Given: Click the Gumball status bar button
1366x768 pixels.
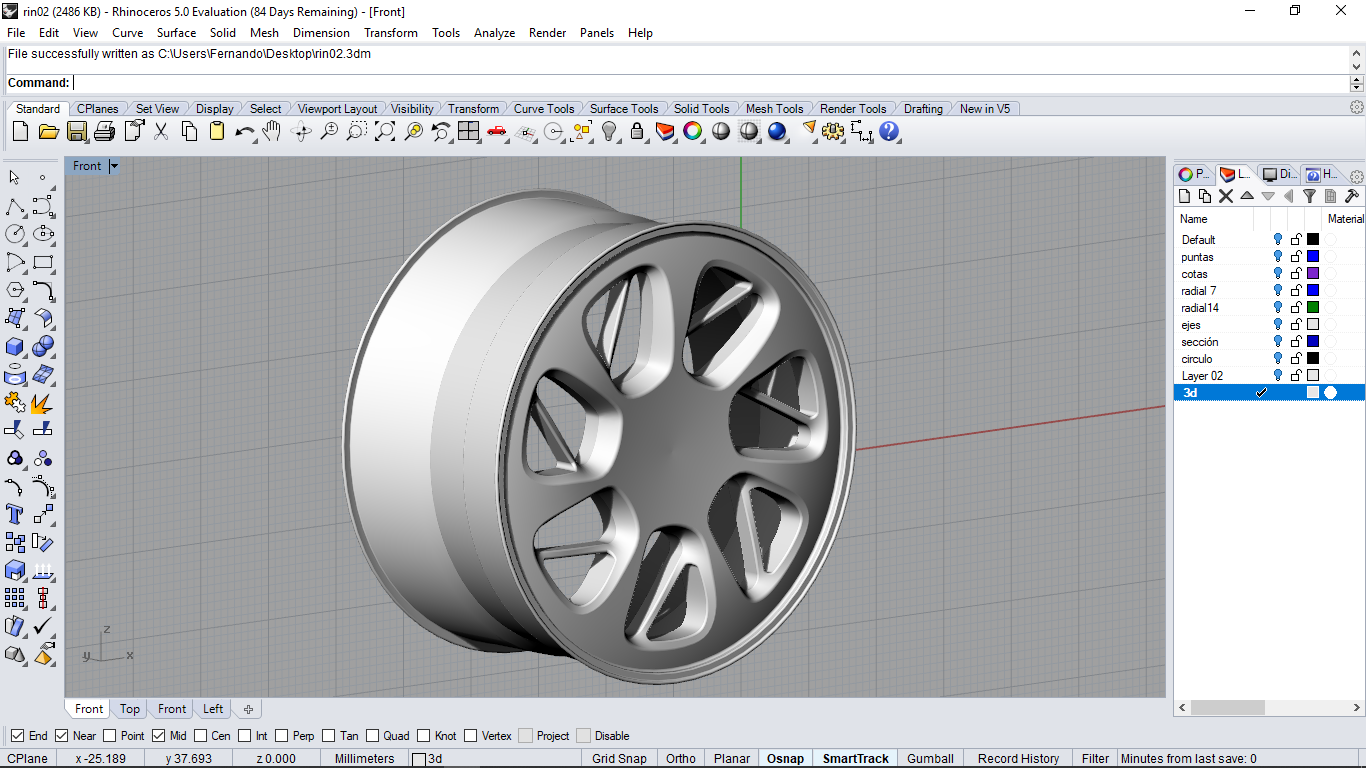Looking at the screenshot, I should pyautogui.click(x=930, y=759).
